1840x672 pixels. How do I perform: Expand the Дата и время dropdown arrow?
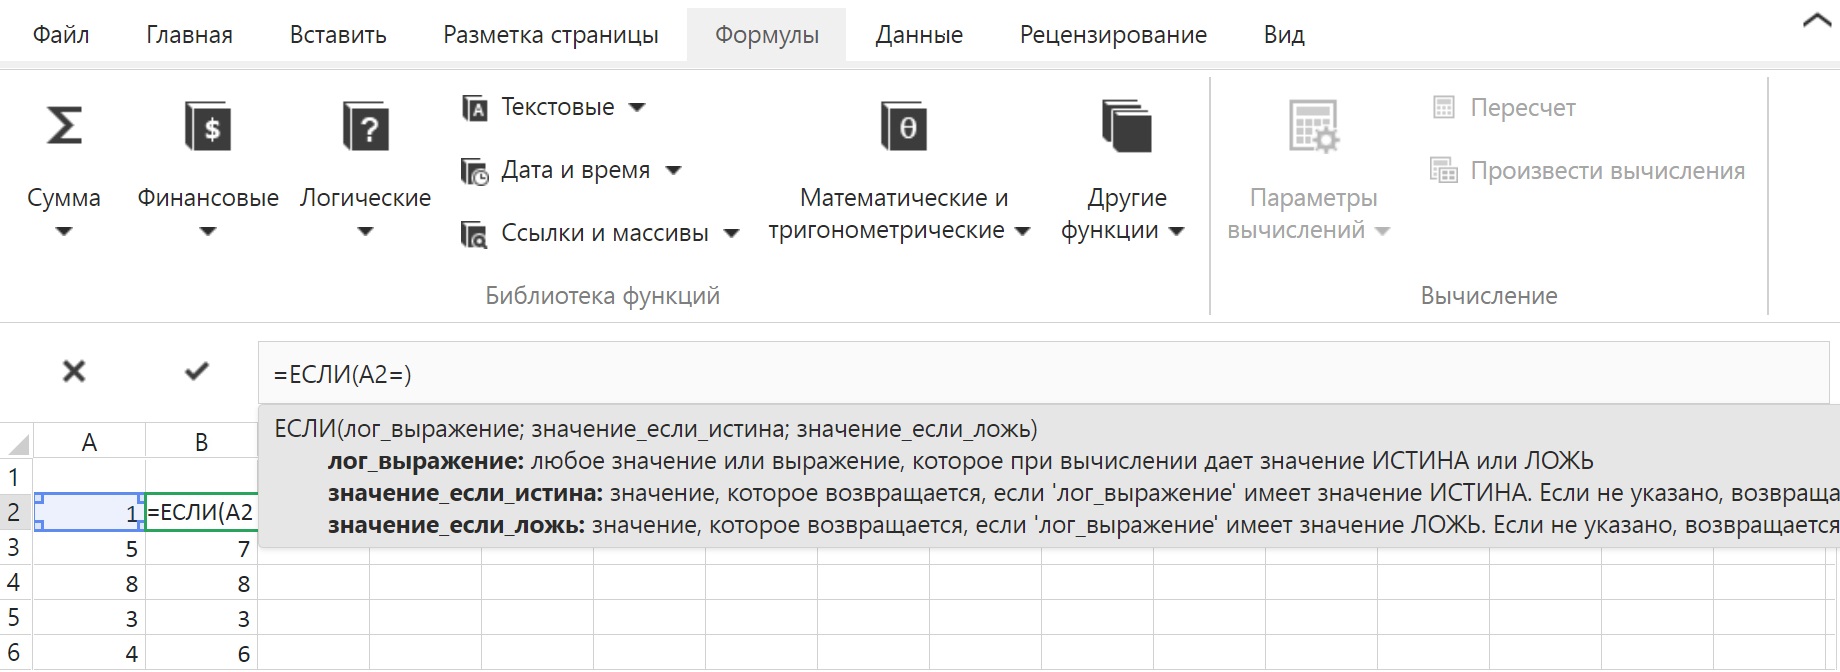coord(673,171)
